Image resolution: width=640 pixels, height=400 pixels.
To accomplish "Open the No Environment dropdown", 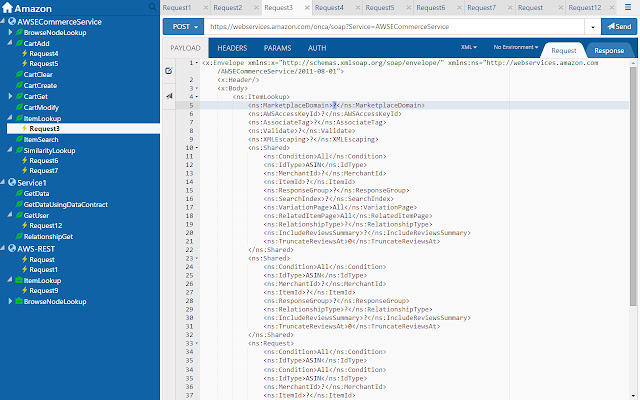I will [x=514, y=47].
